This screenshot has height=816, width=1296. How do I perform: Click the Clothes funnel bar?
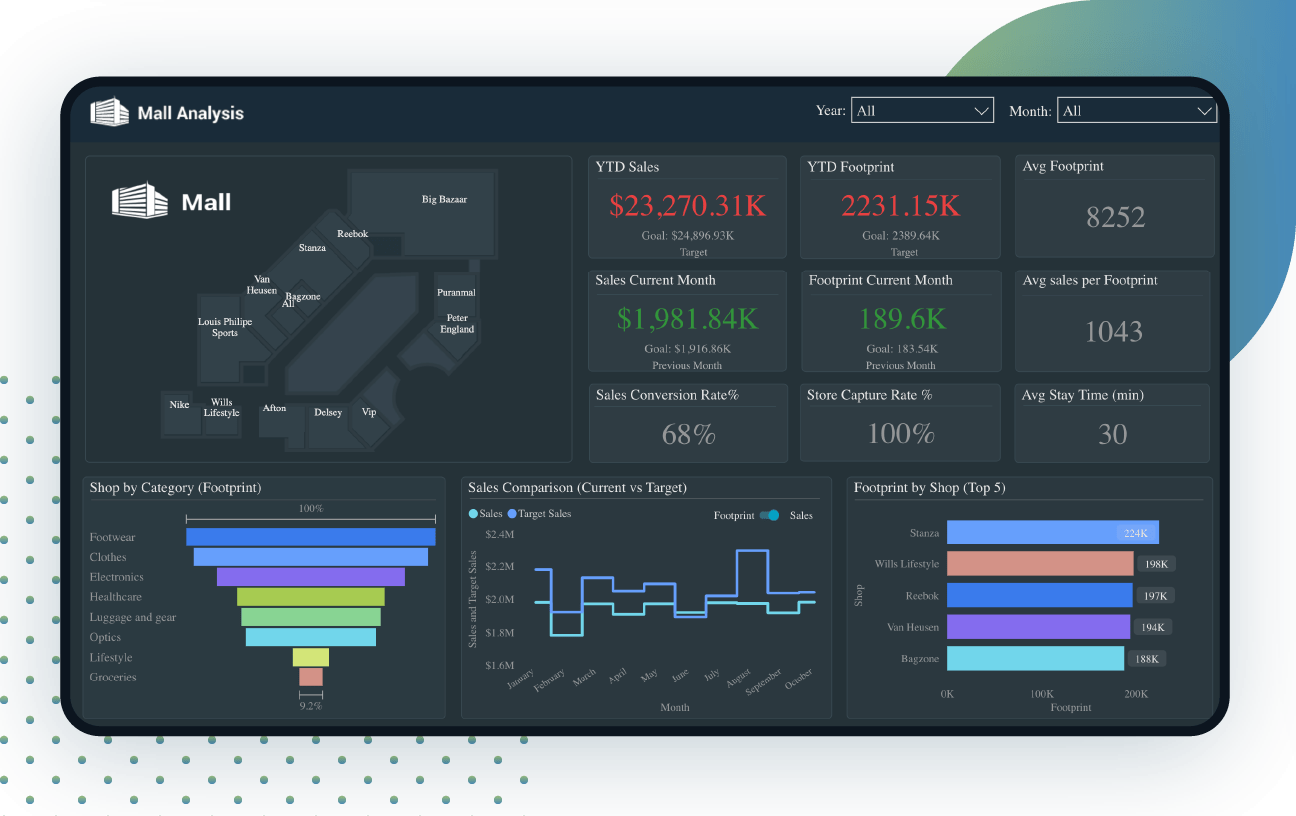click(311, 557)
